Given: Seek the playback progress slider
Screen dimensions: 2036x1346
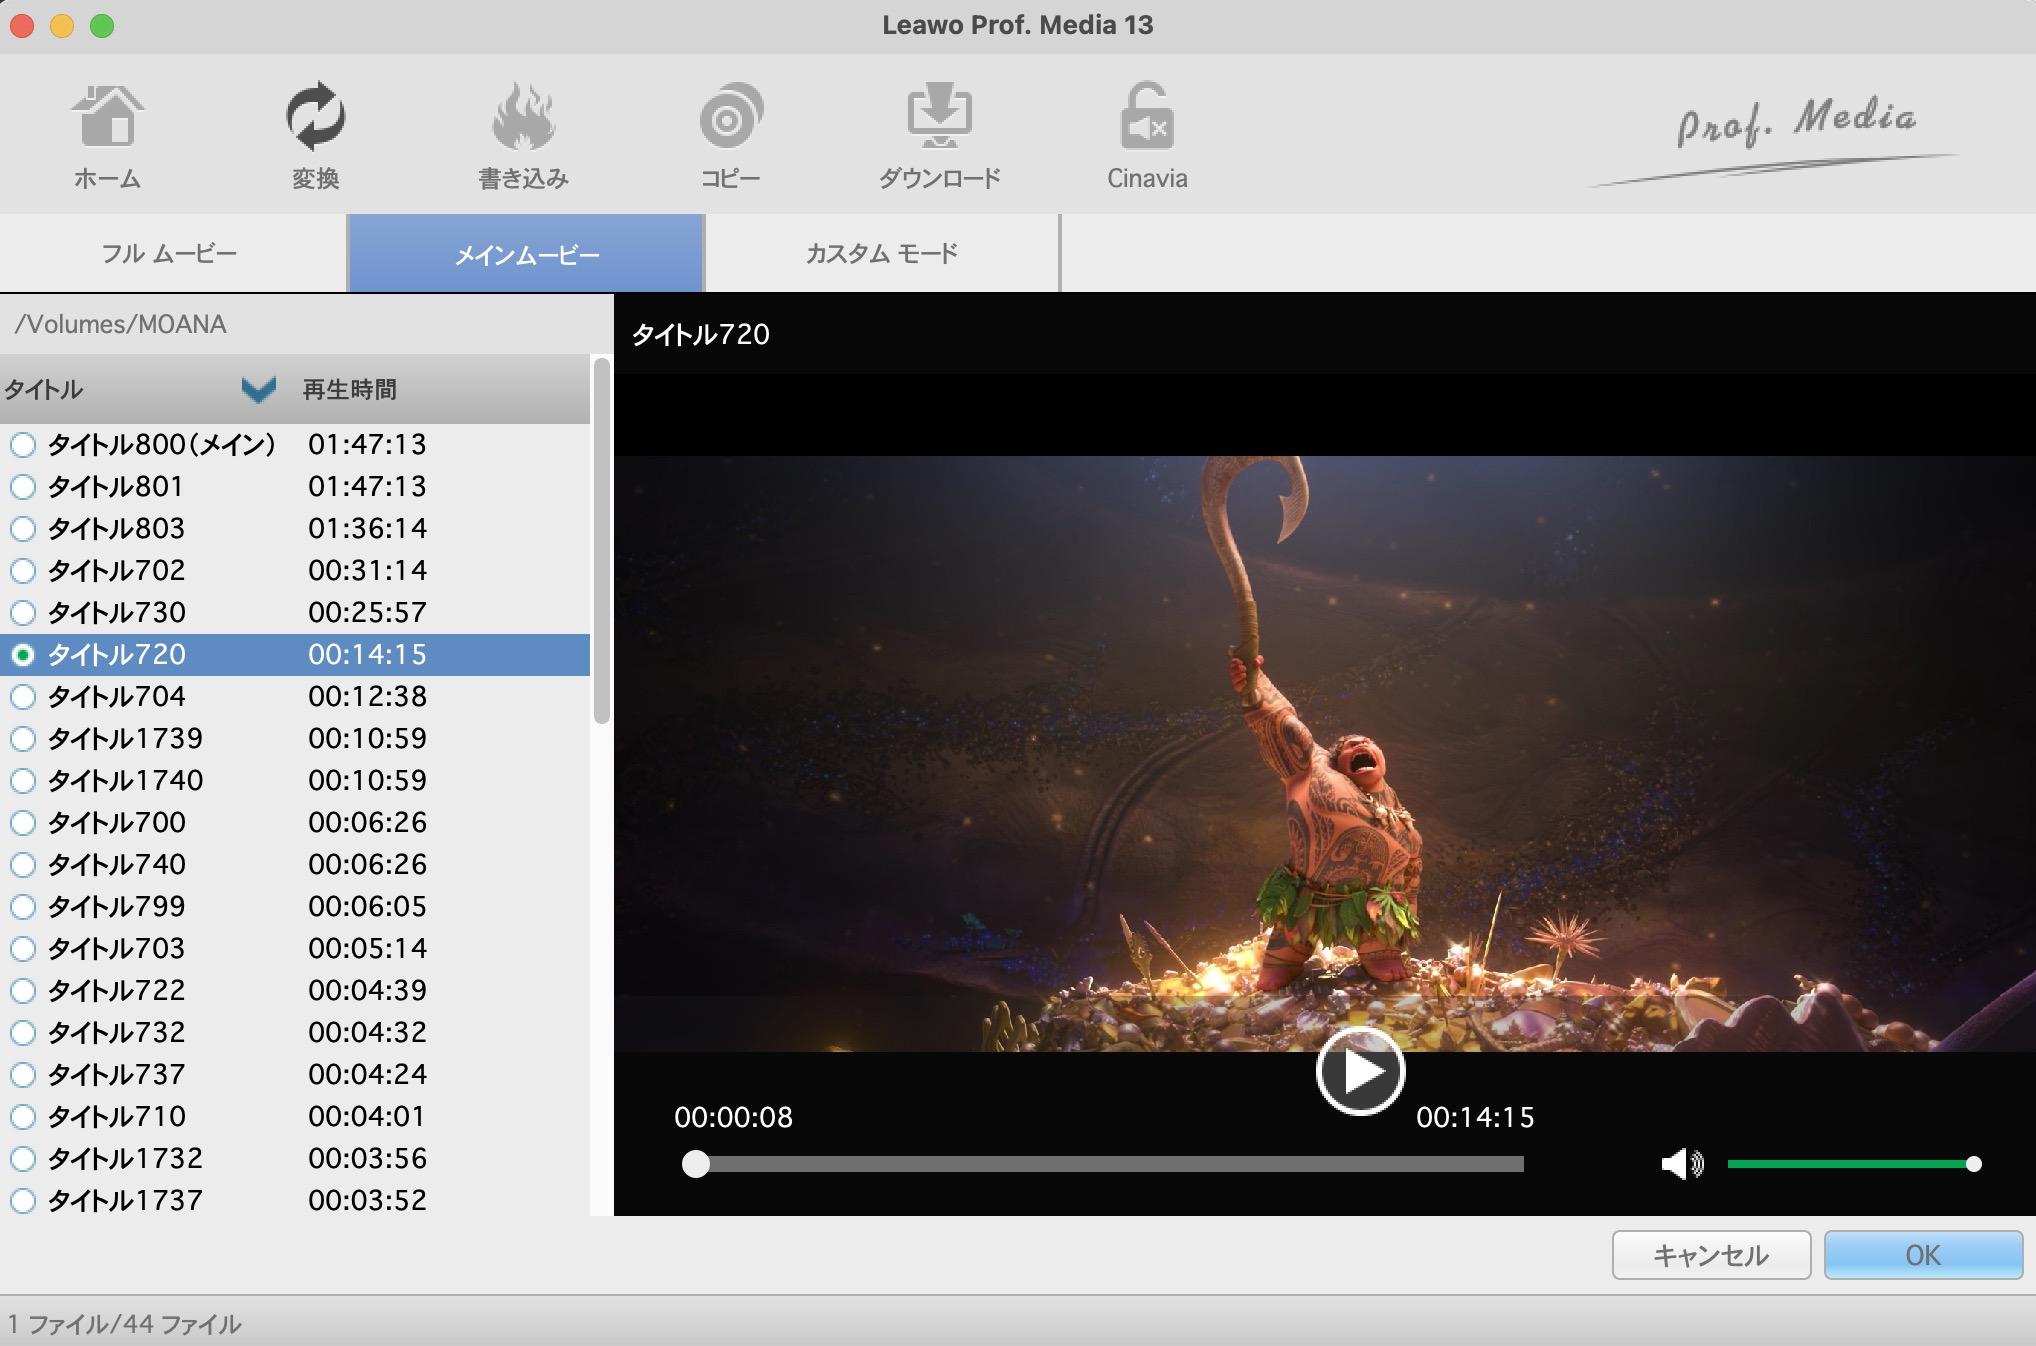Looking at the screenshot, I should tap(1103, 1164).
